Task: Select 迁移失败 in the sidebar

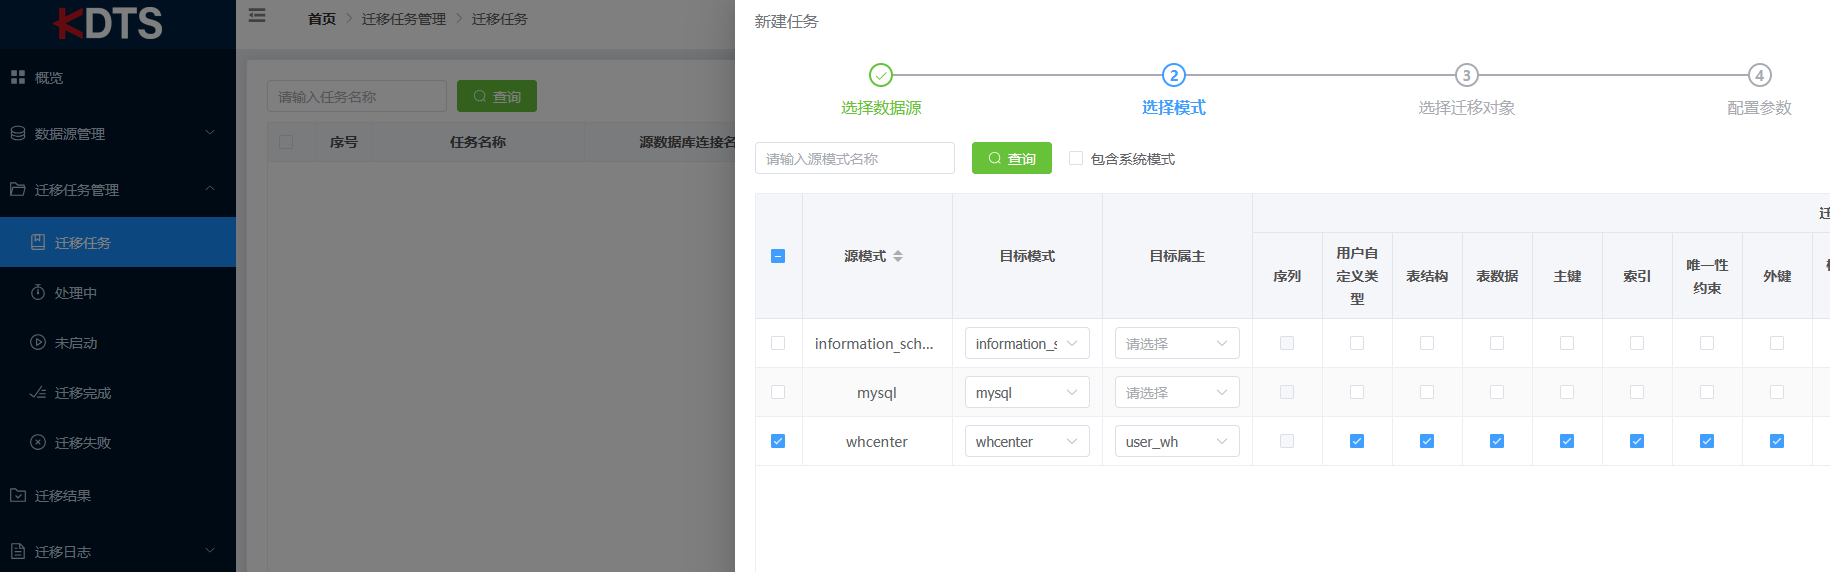Action: 82,443
